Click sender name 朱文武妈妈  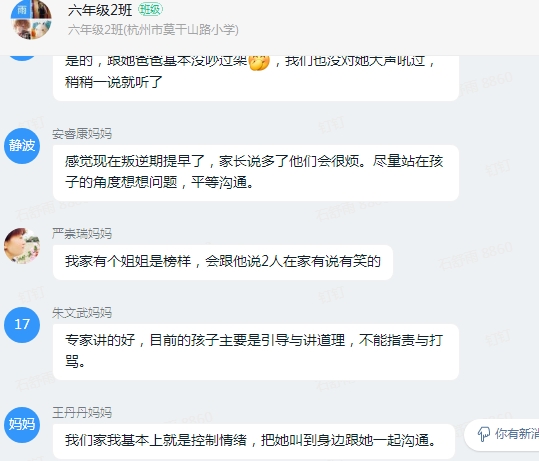point(82,313)
